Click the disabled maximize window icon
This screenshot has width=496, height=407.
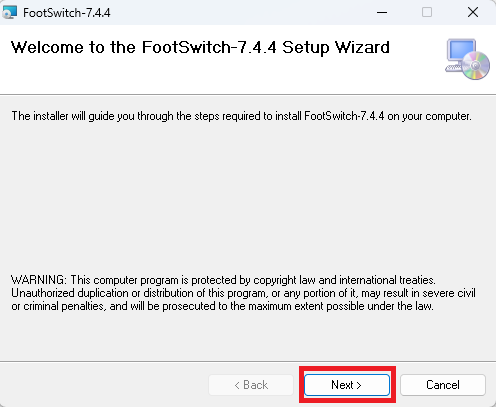pyautogui.click(x=427, y=12)
